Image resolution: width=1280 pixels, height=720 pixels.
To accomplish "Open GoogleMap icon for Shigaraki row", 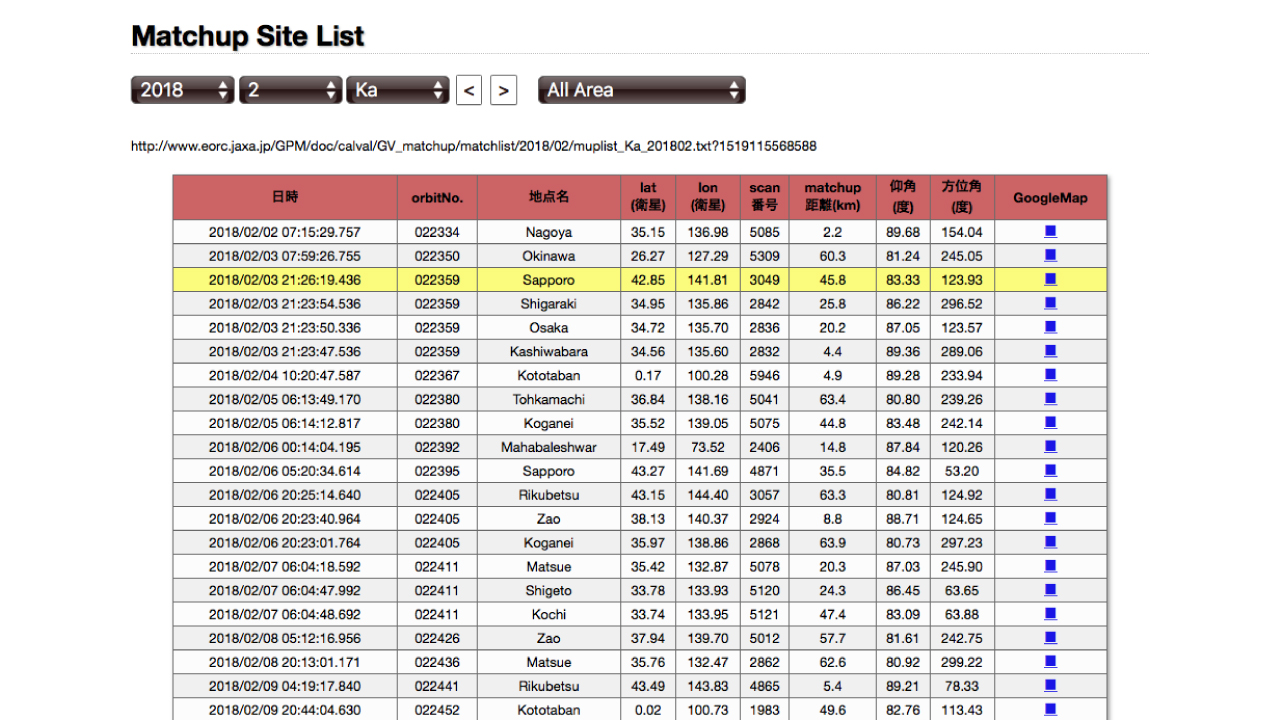I will pyautogui.click(x=1050, y=303).
